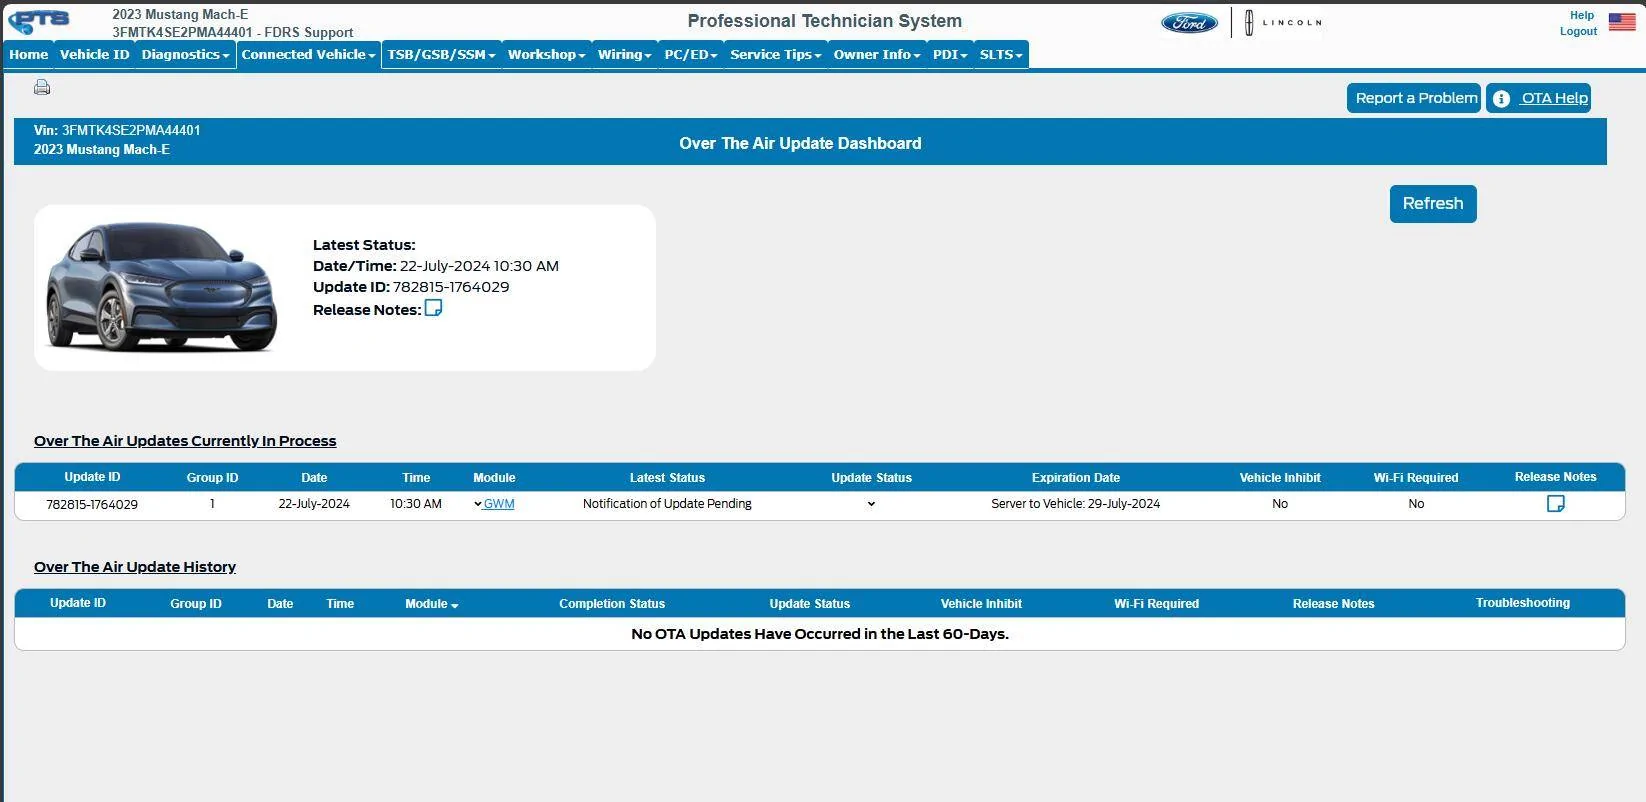Click the Mustang Mach-E vehicle image
1646x802 pixels.
pos(161,287)
